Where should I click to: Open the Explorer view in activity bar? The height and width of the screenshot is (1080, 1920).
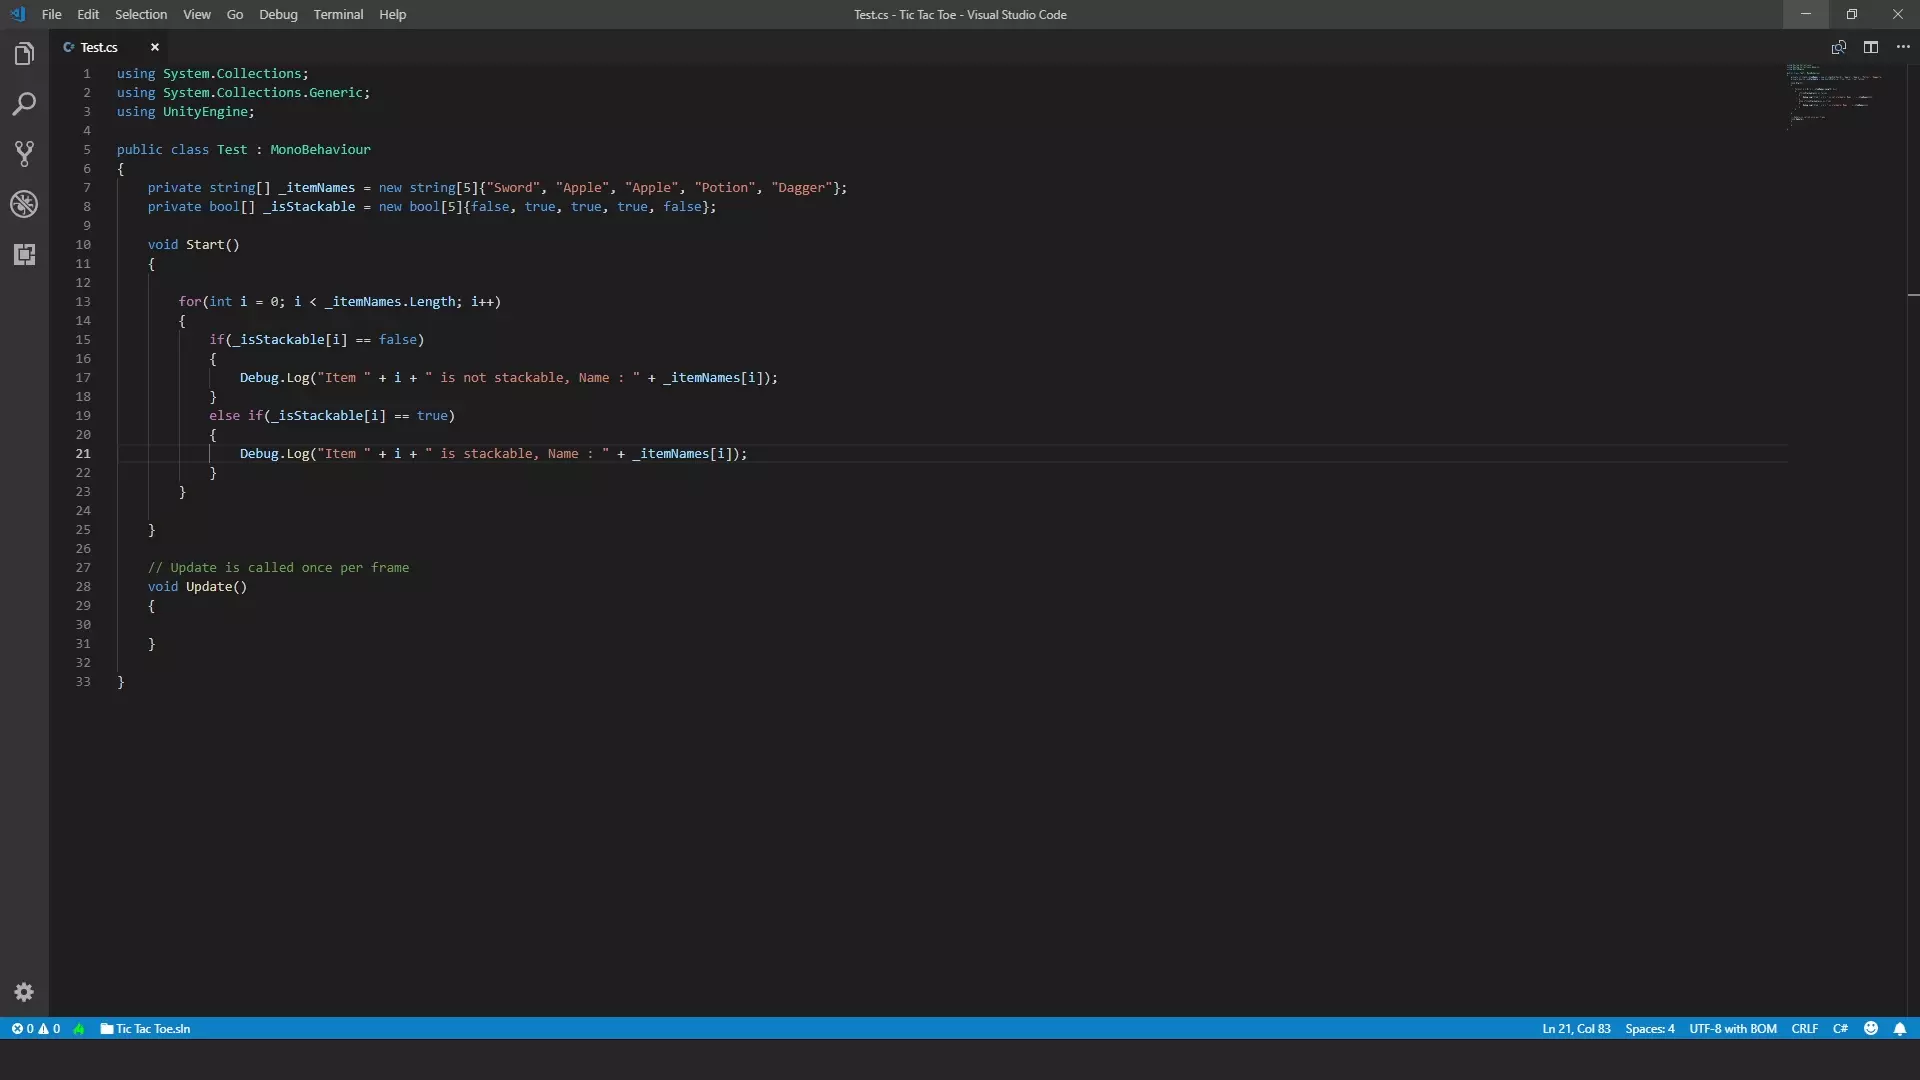tap(24, 54)
